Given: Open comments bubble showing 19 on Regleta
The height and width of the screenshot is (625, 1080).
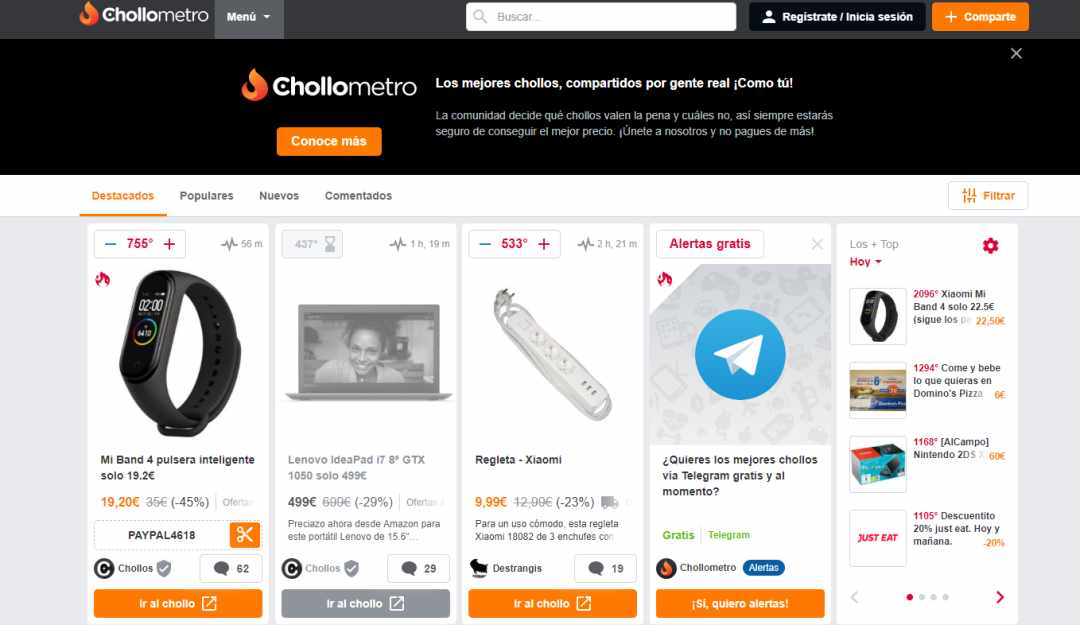Looking at the screenshot, I should [605, 568].
